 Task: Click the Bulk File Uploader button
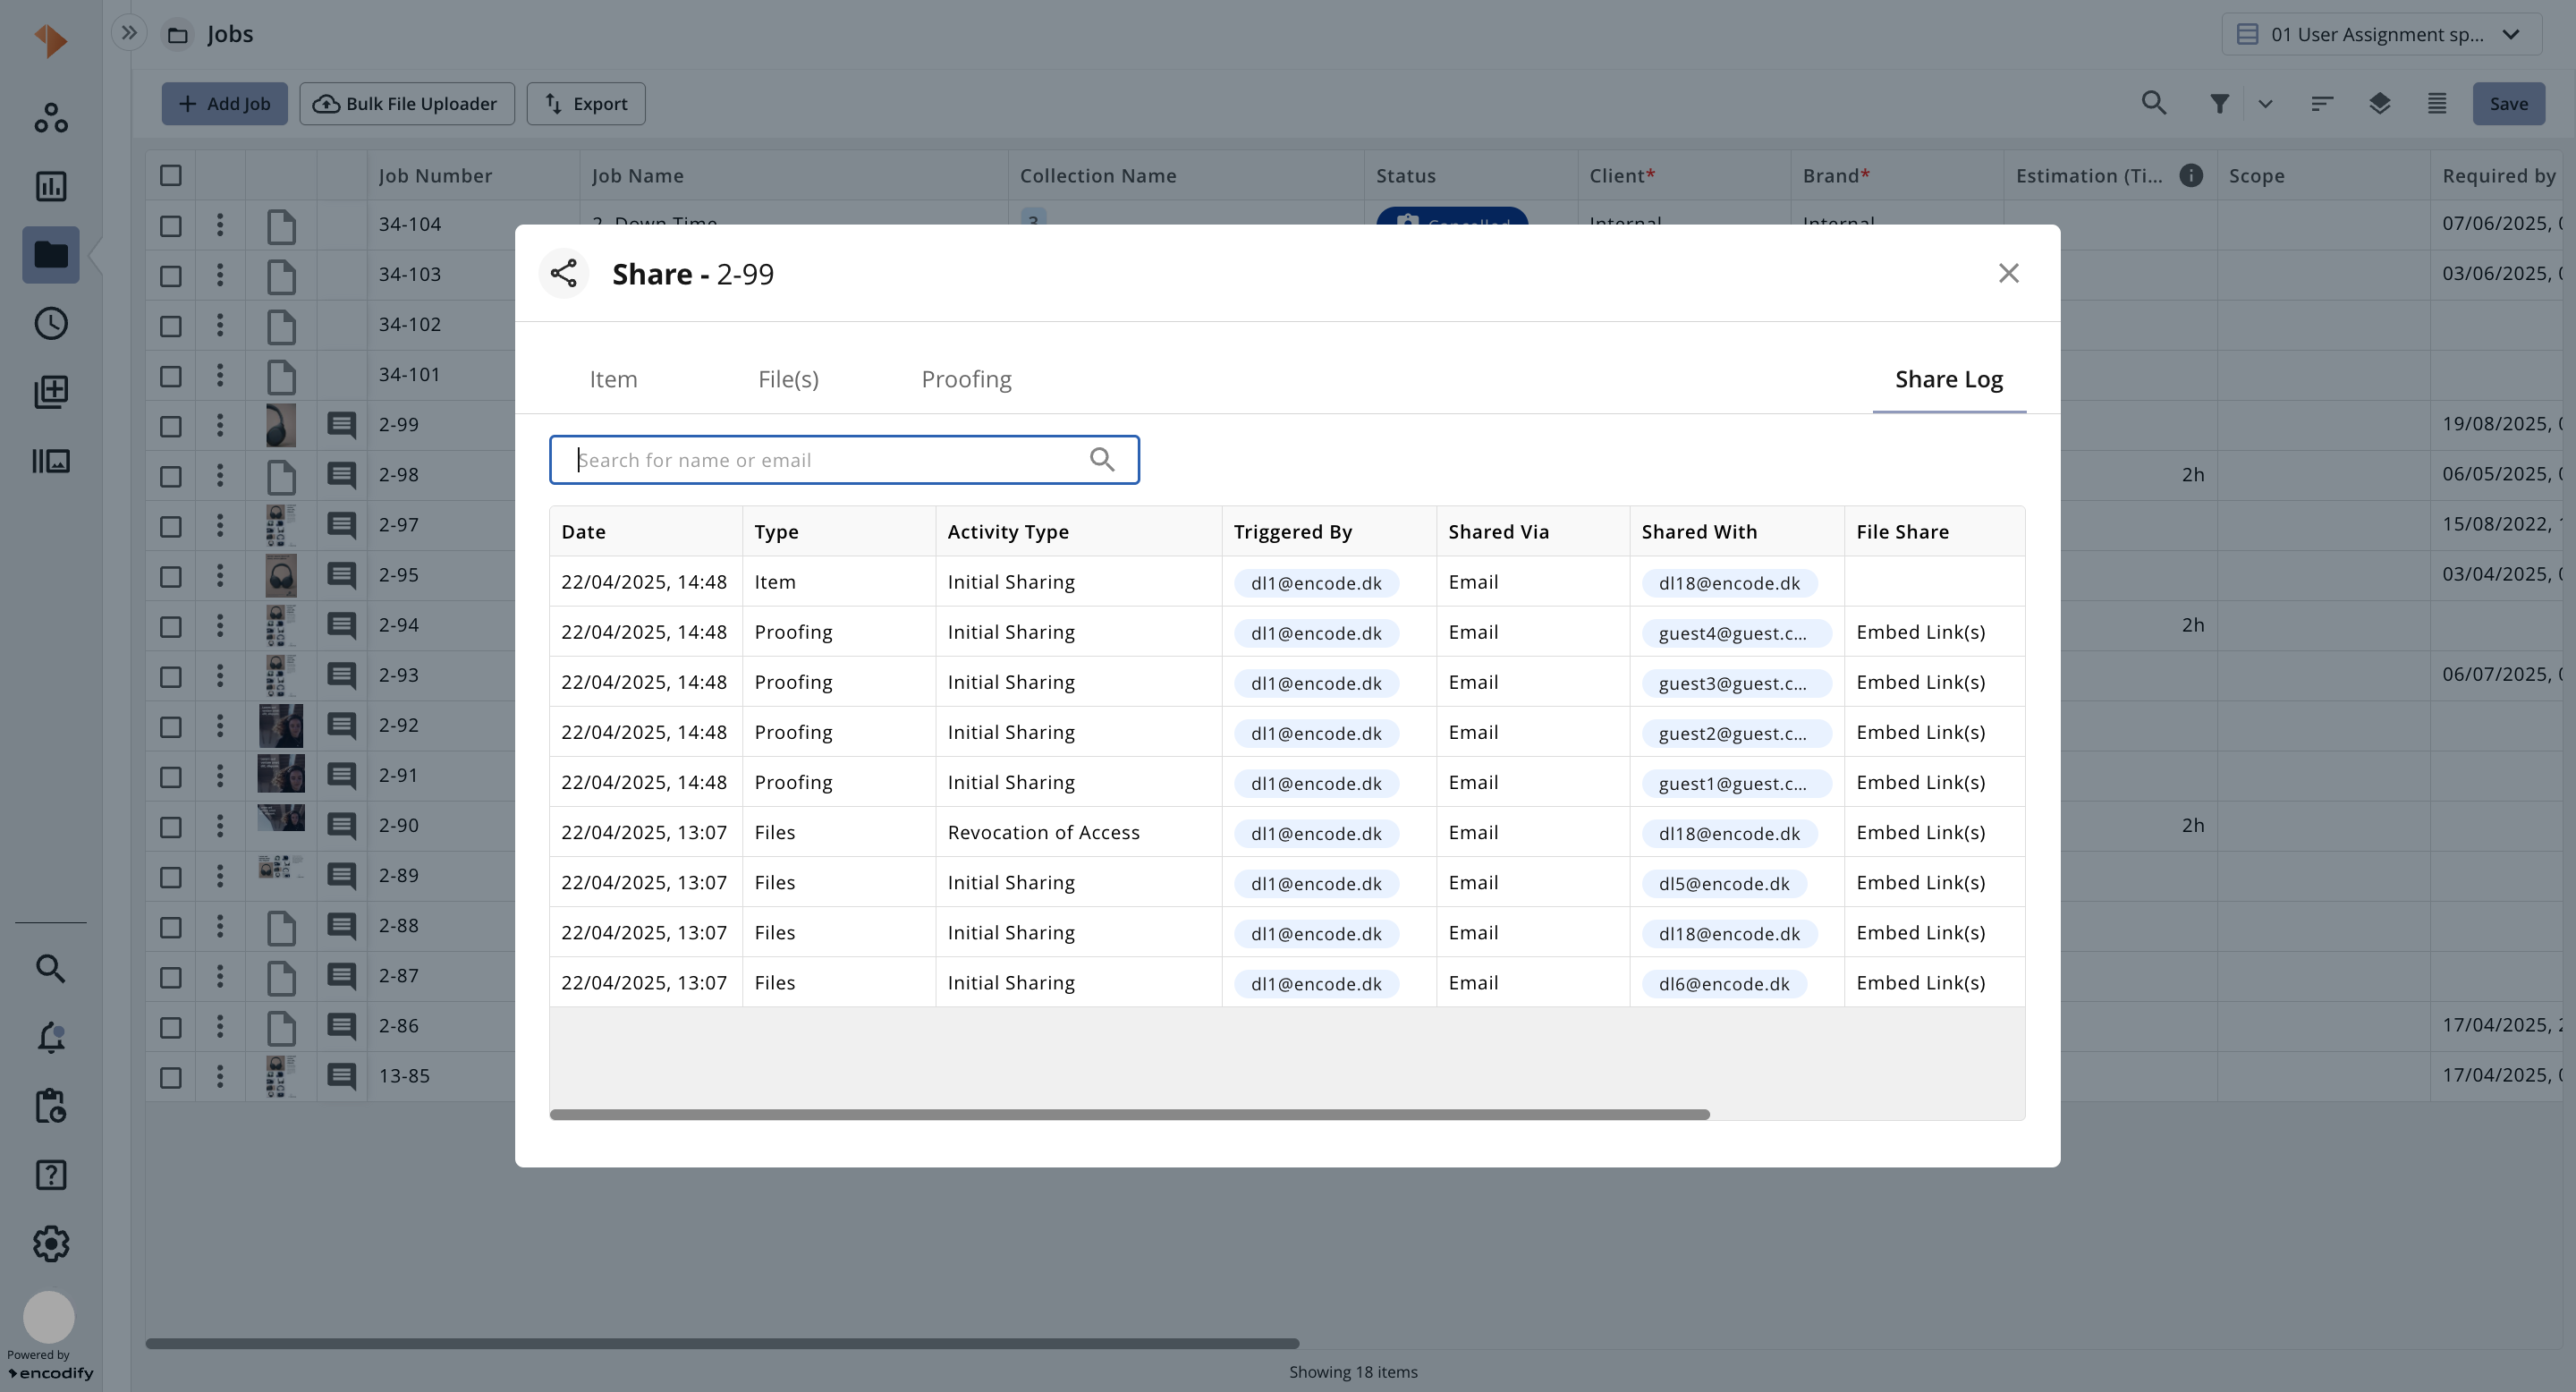(407, 103)
